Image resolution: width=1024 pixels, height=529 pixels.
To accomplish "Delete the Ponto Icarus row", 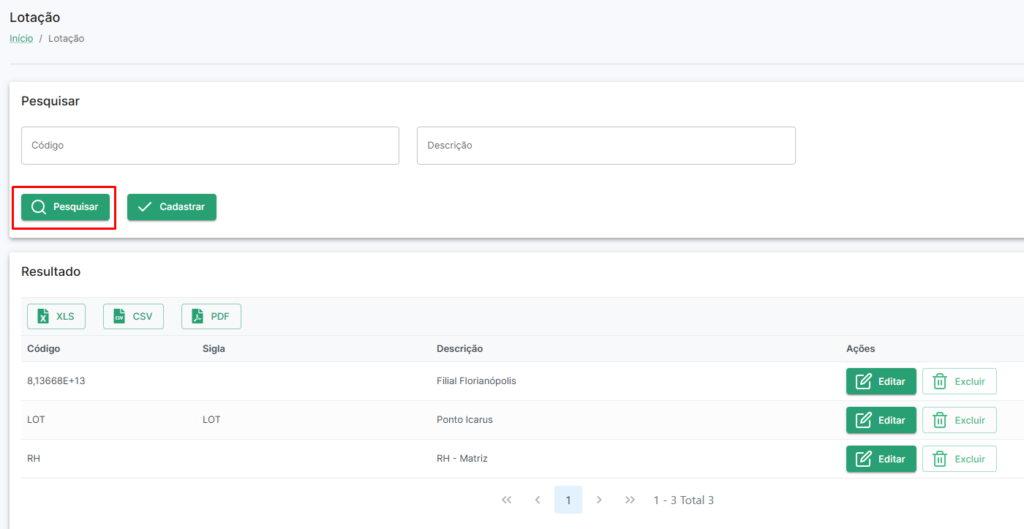I will [x=959, y=420].
